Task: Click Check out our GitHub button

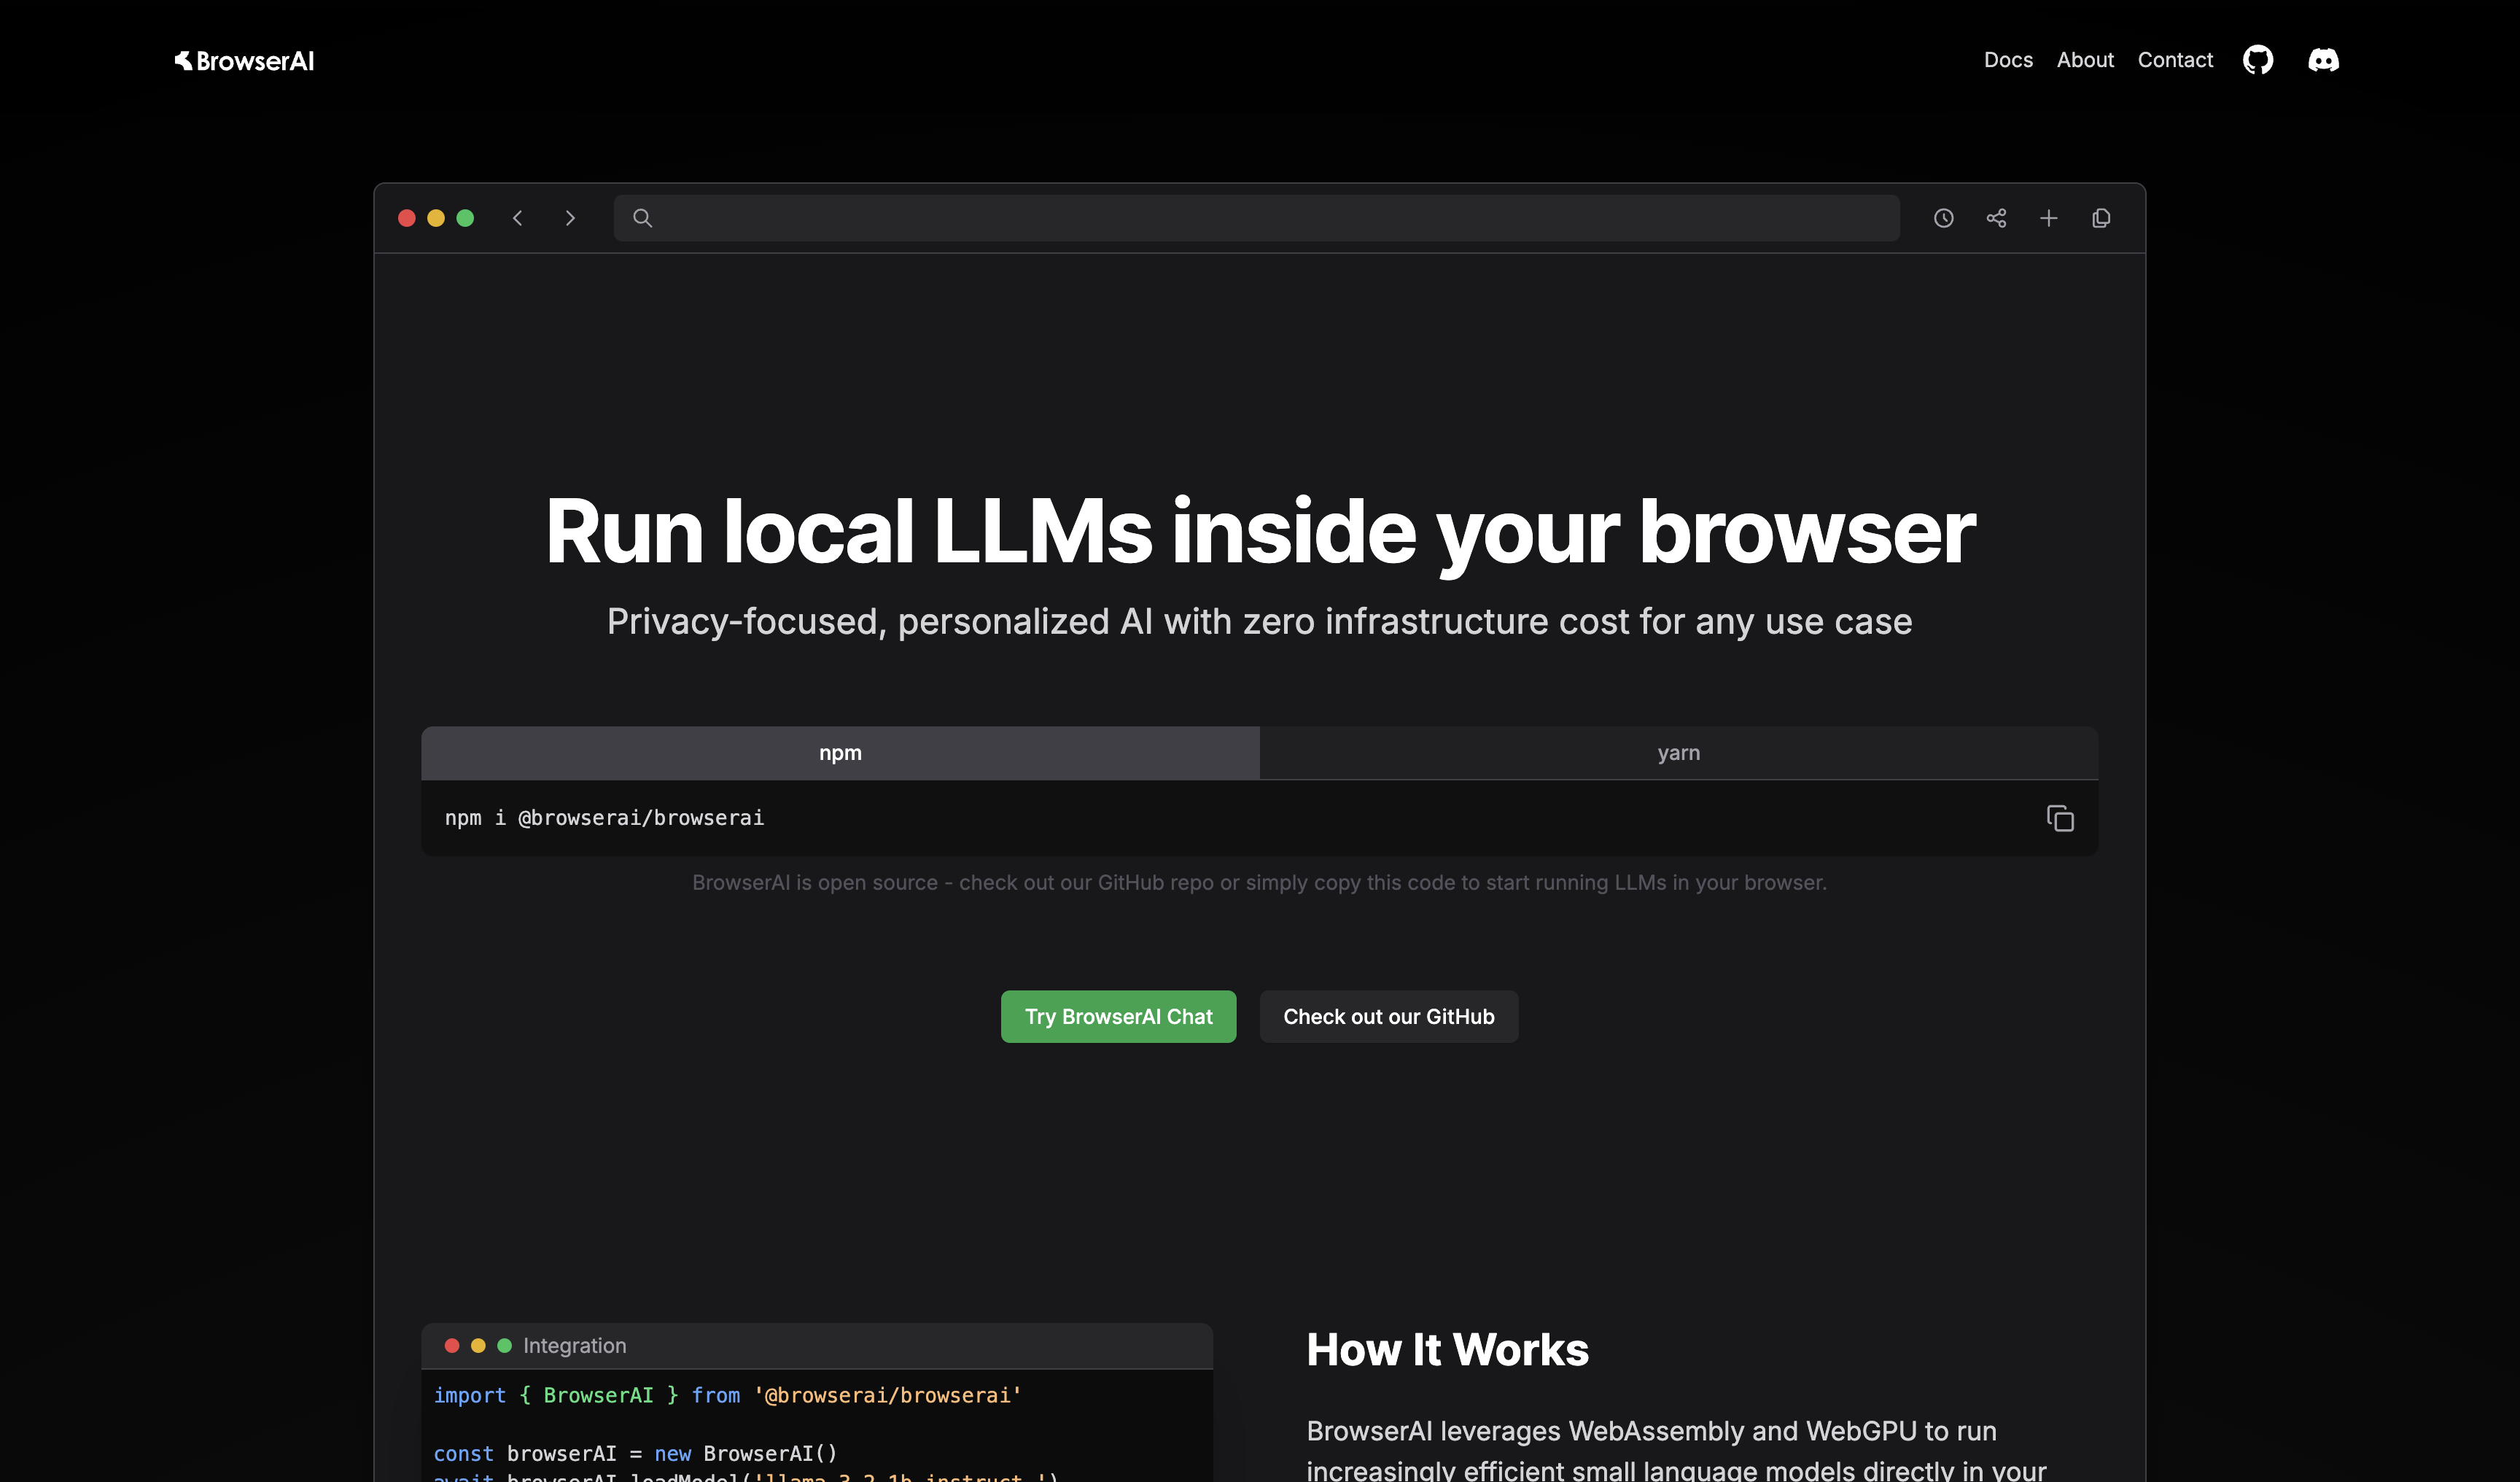Action: [x=1389, y=1016]
